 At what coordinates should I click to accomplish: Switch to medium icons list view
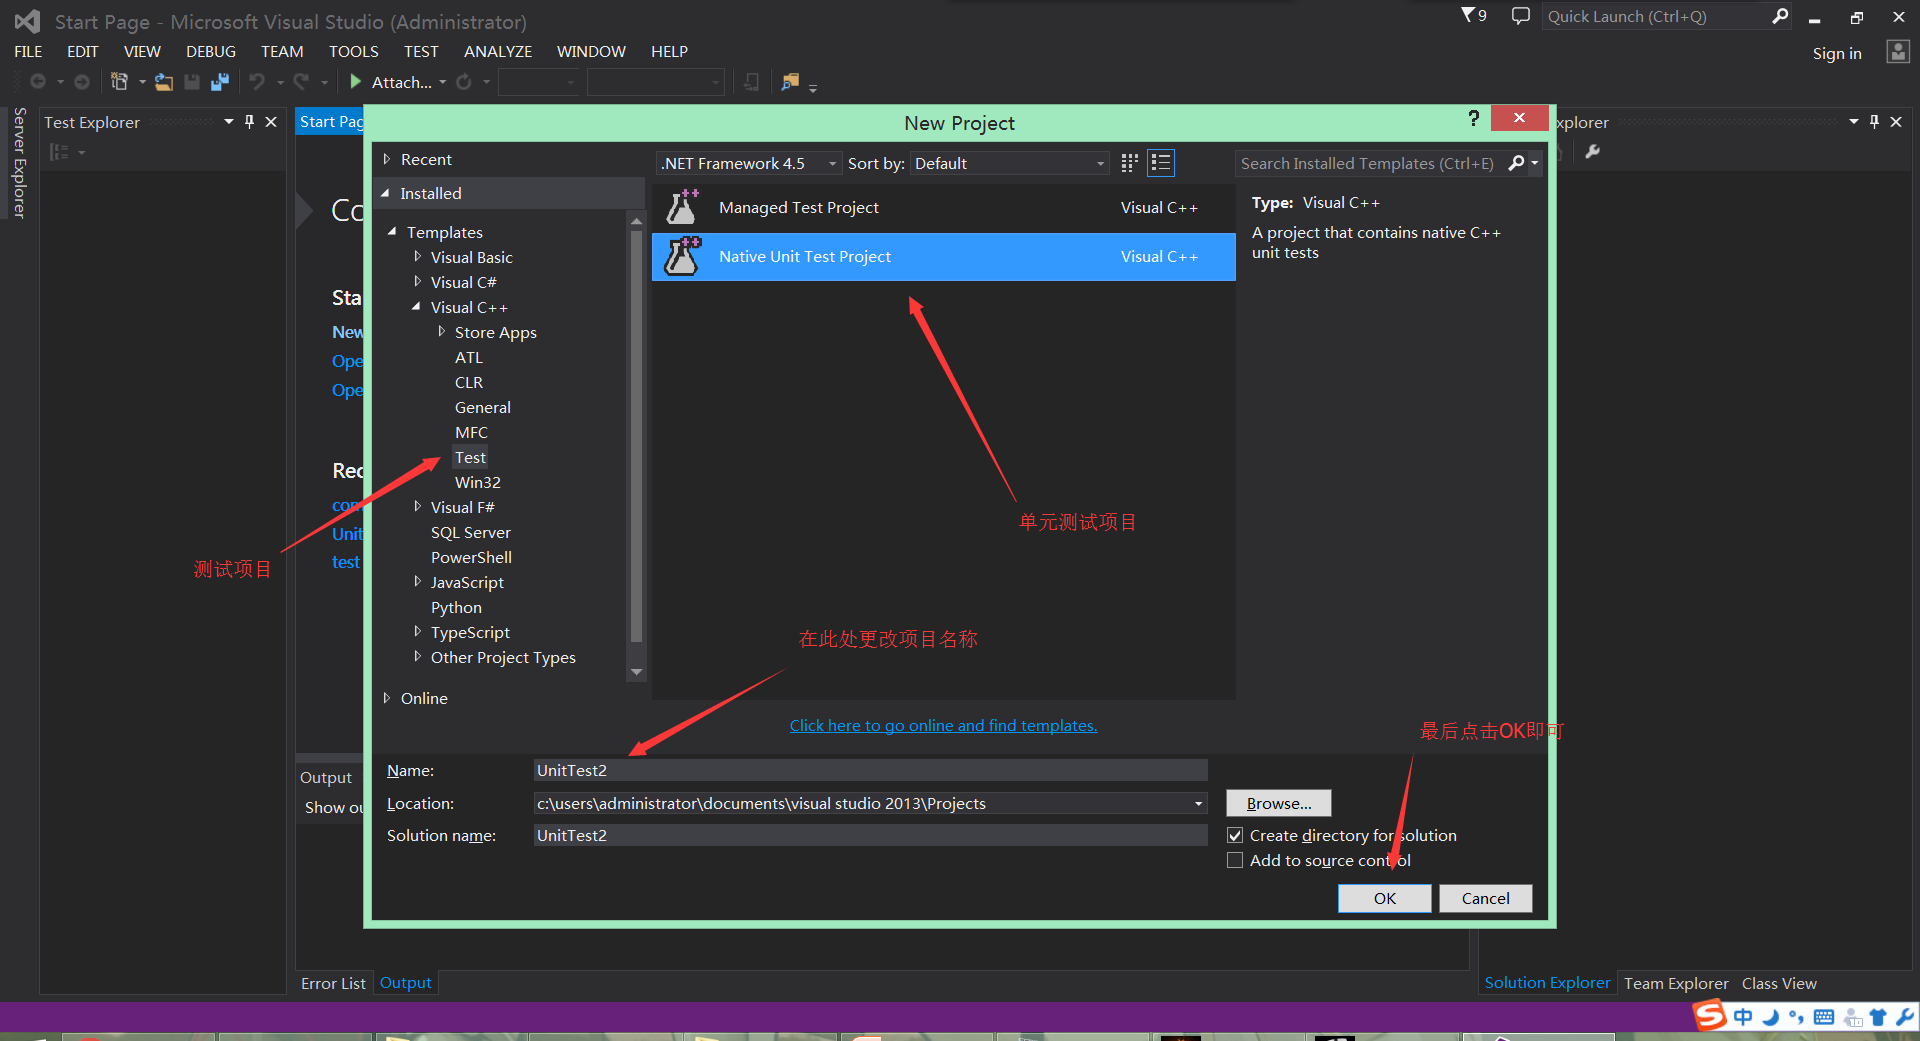coord(1161,163)
